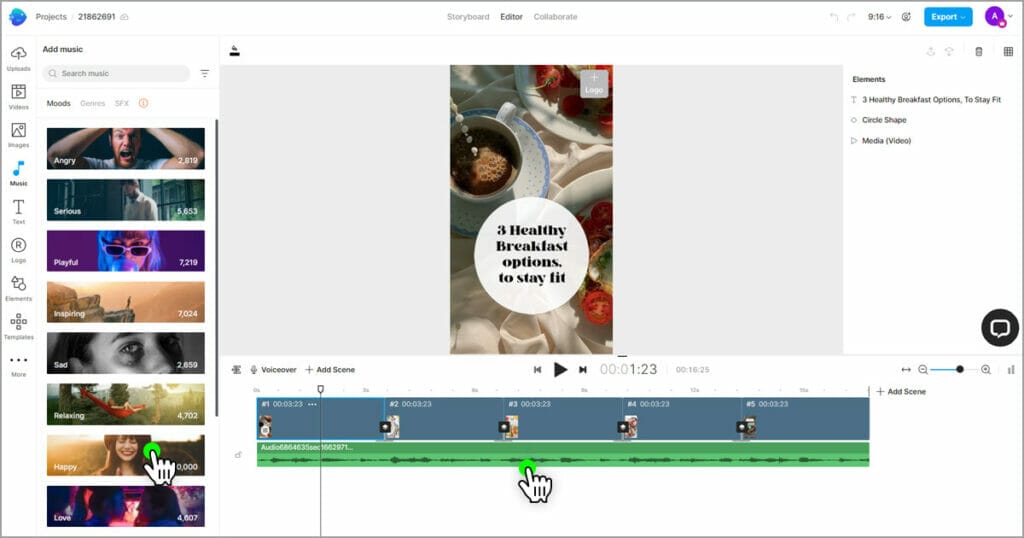The height and width of the screenshot is (538, 1024).
Task: Select the Media (Video) element
Action: (880, 140)
